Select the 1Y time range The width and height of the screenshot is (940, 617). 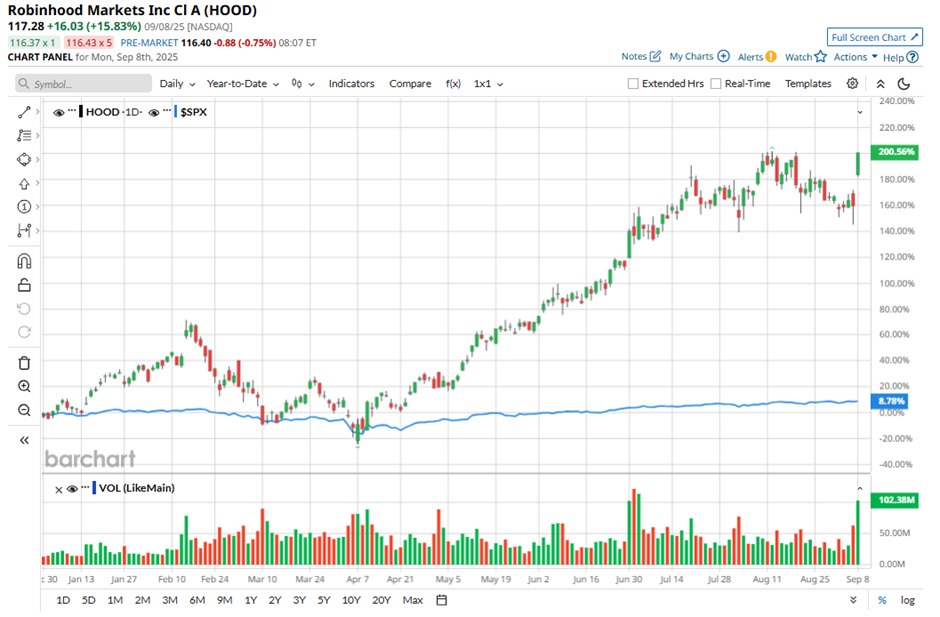click(x=251, y=600)
